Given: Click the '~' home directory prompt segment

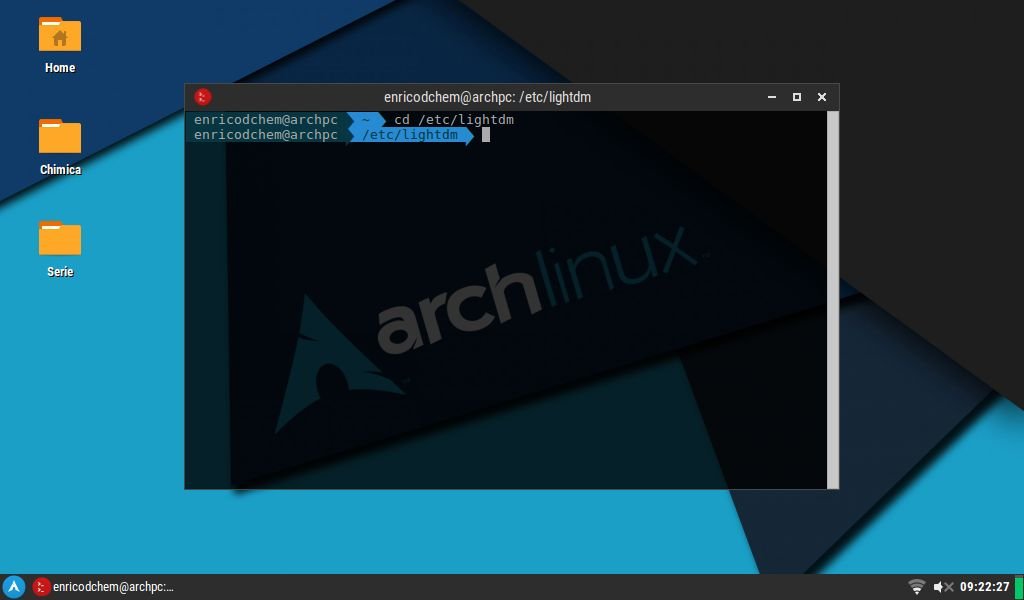Looking at the screenshot, I should 366,120.
